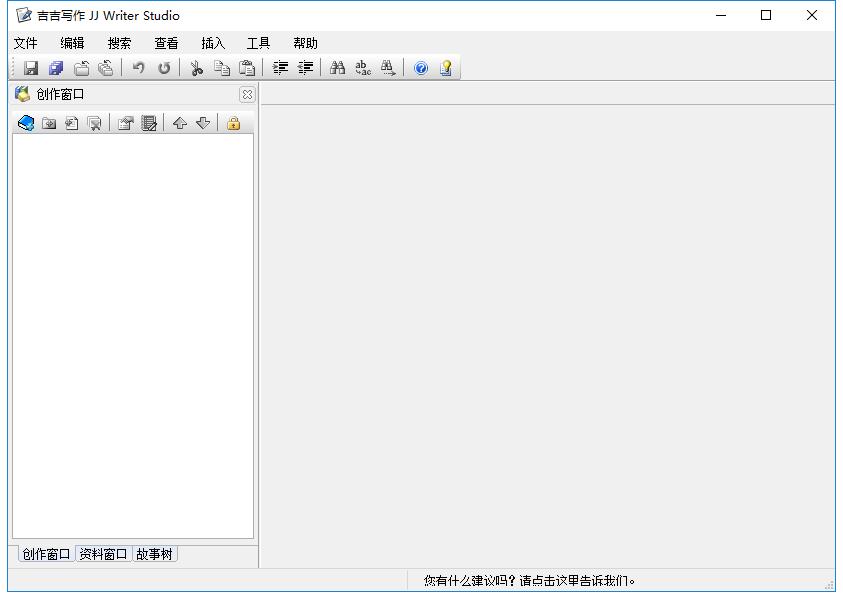Click the lightbulb tip icon on the toolbar
This screenshot has width=843, height=599.
pos(445,67)
